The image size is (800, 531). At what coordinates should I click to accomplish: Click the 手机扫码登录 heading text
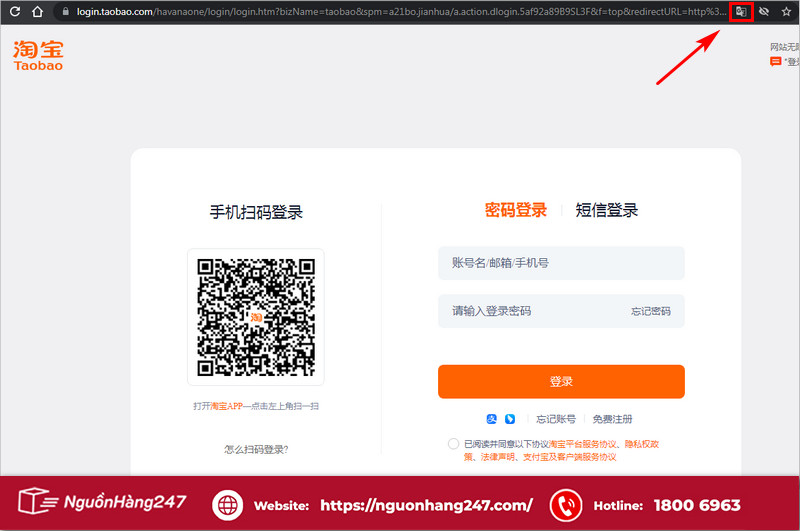[x=256, y=212]
